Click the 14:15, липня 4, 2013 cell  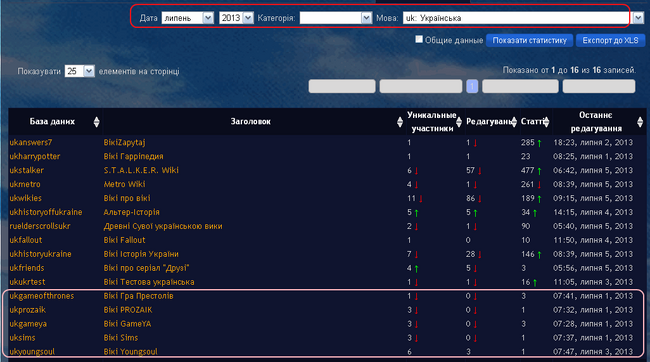click(593, 212)
